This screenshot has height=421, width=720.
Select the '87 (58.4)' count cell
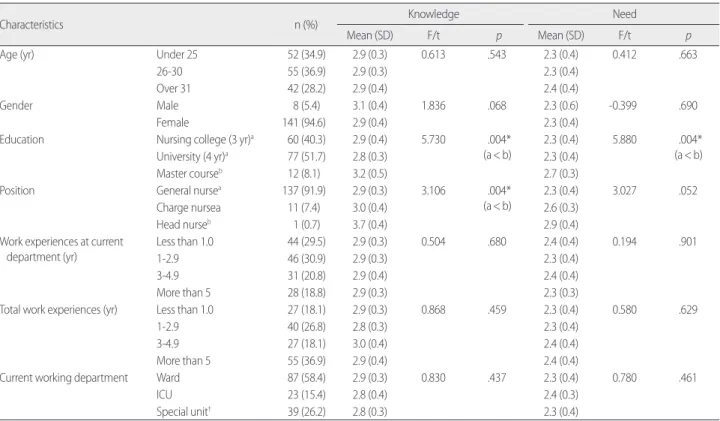tap(306, 378)
